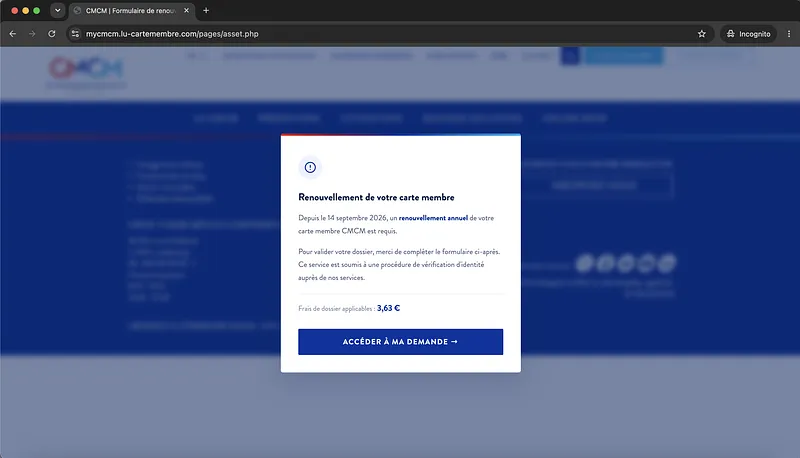Click the 'renouvellement annuel' bold link text

pyautogui.click(x=433, y=218)
